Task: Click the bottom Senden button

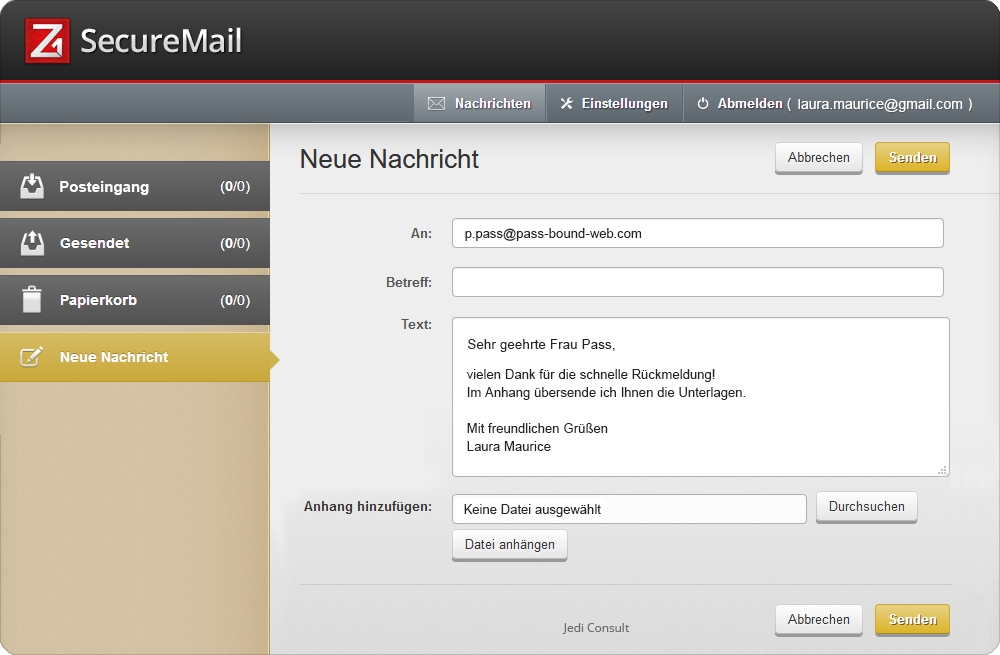Action: (x=913, y=619)
